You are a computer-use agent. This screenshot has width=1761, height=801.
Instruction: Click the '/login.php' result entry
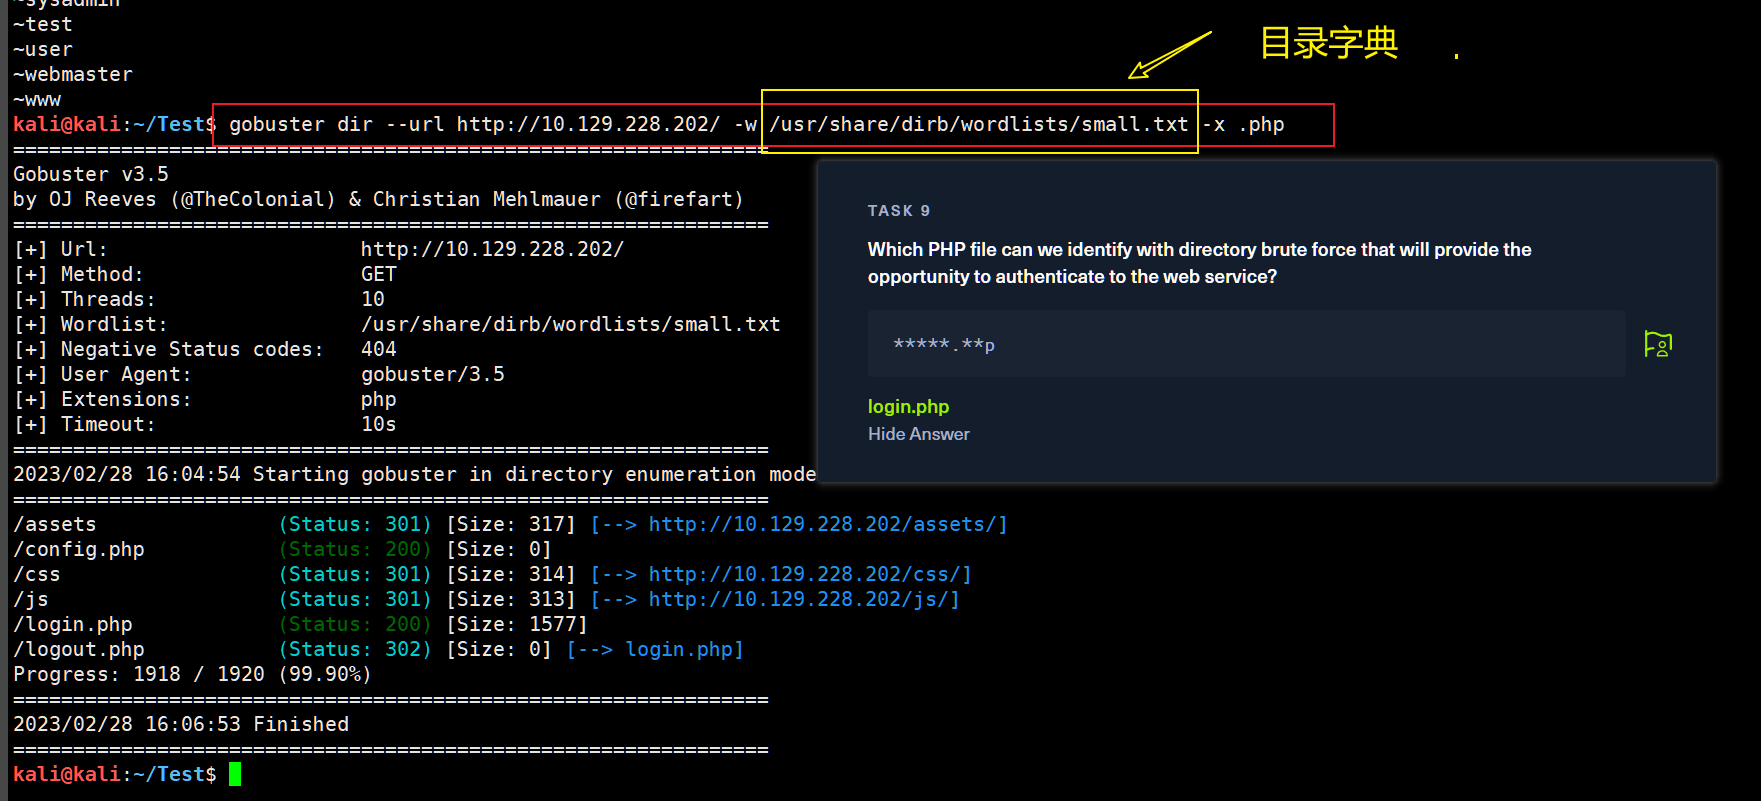73,624
